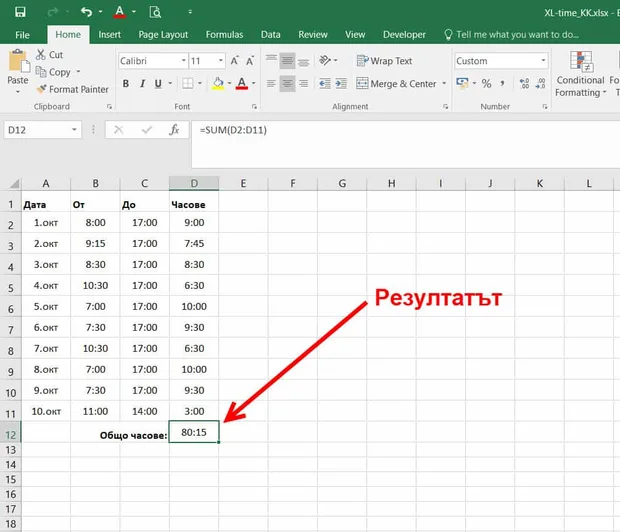Screen dimensions: 620x532
Task: Toggle Bold formatting
Action: coord(126,83)
